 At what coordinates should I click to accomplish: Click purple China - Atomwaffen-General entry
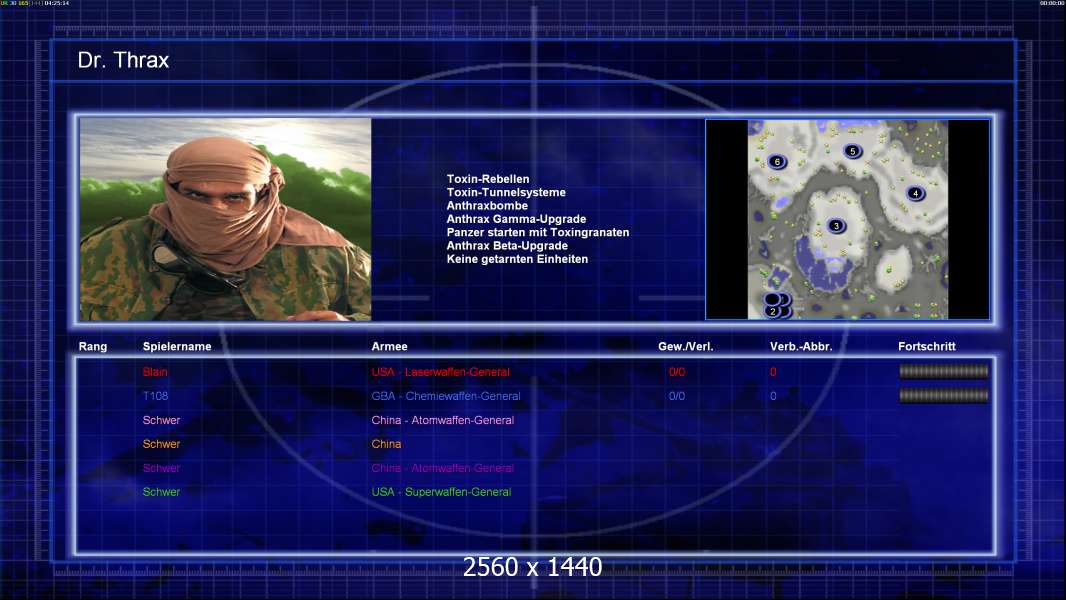tap(443, 468)
